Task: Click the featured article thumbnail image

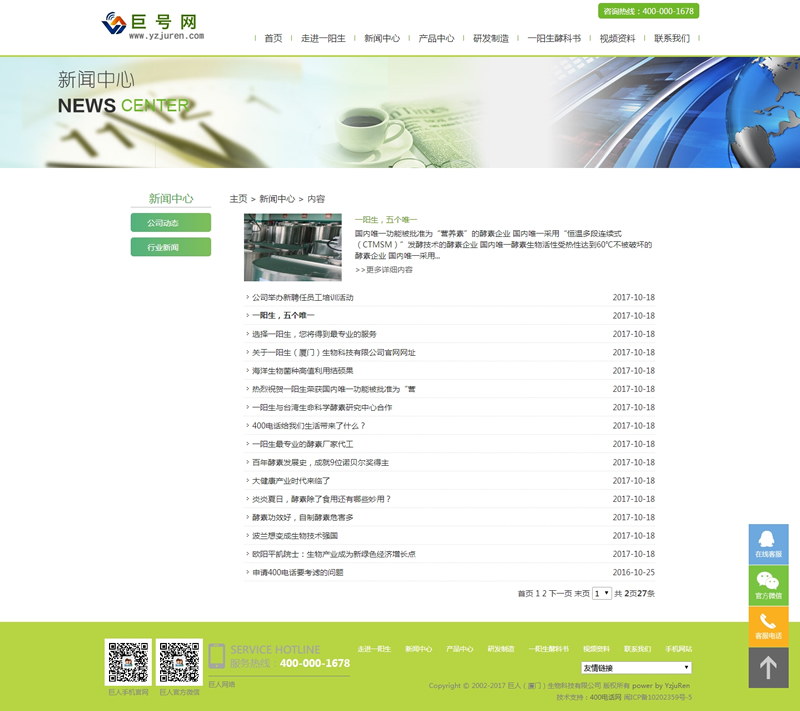Action: point(278,247)
